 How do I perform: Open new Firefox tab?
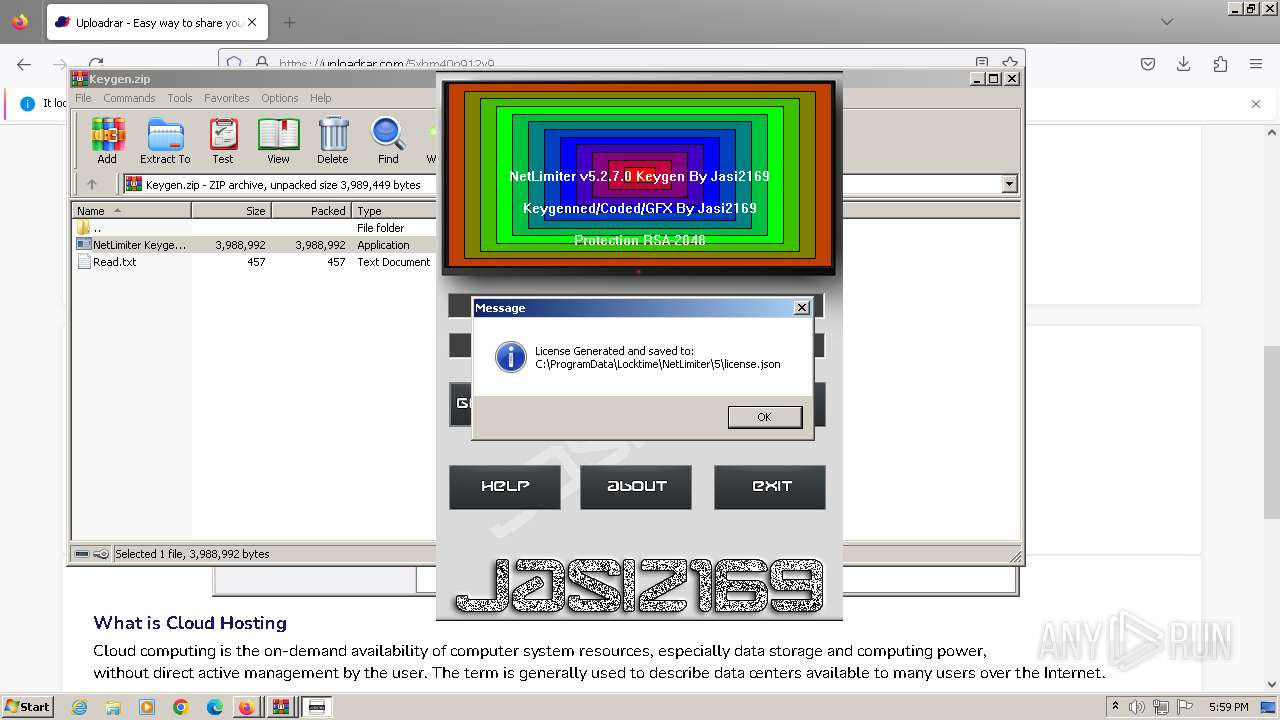click(289, 22)
